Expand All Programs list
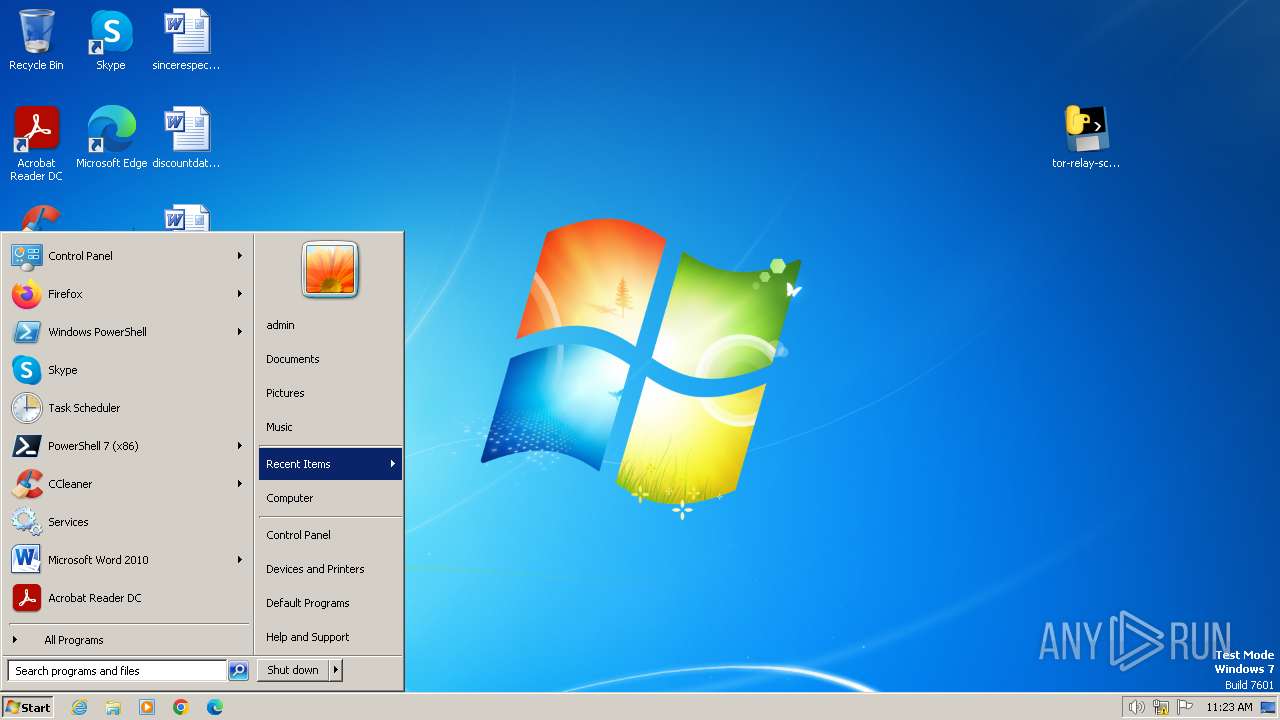 click(x=128, y=640)
